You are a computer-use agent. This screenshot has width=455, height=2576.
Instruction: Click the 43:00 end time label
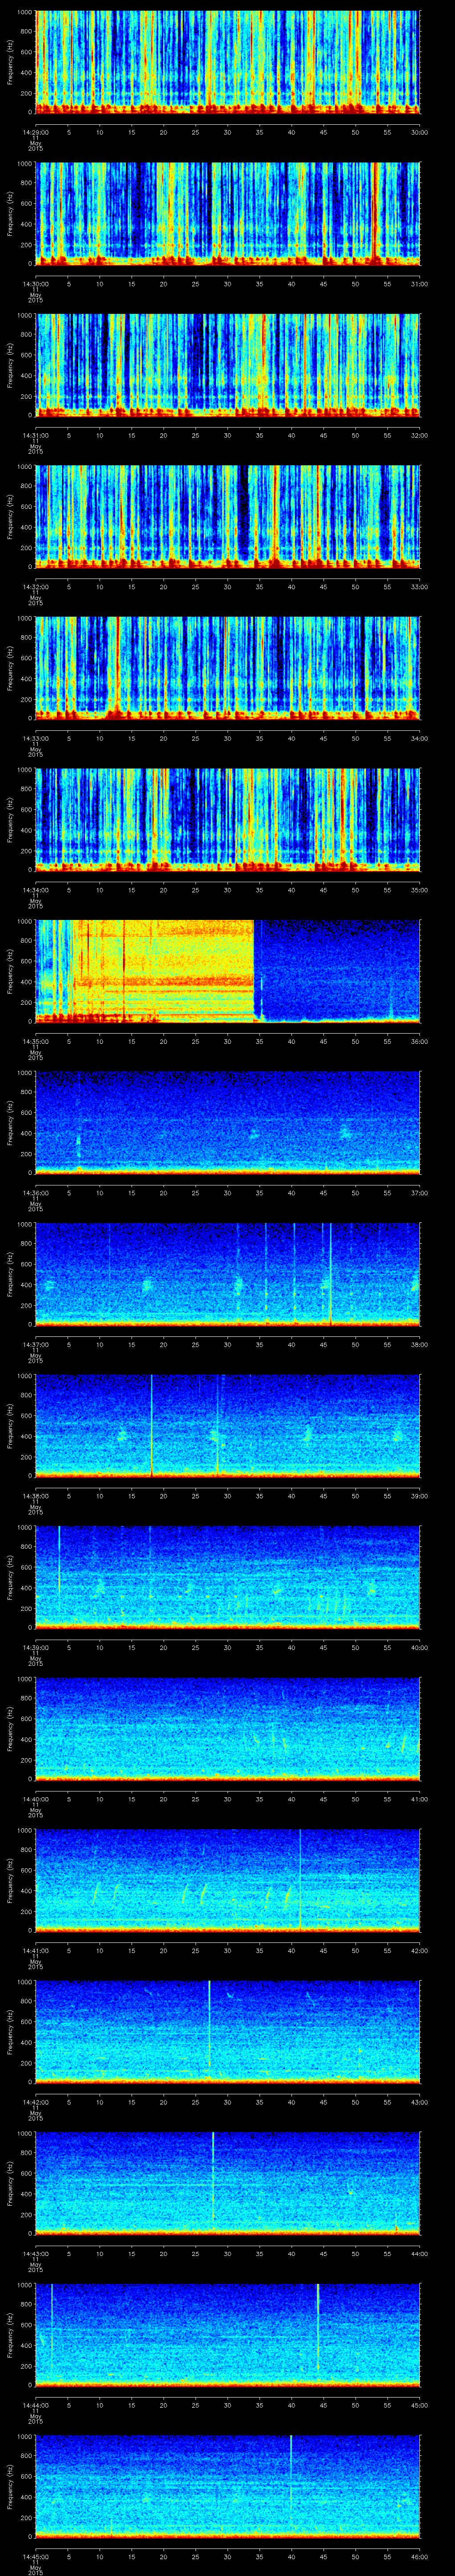[x=419, y=2102]
